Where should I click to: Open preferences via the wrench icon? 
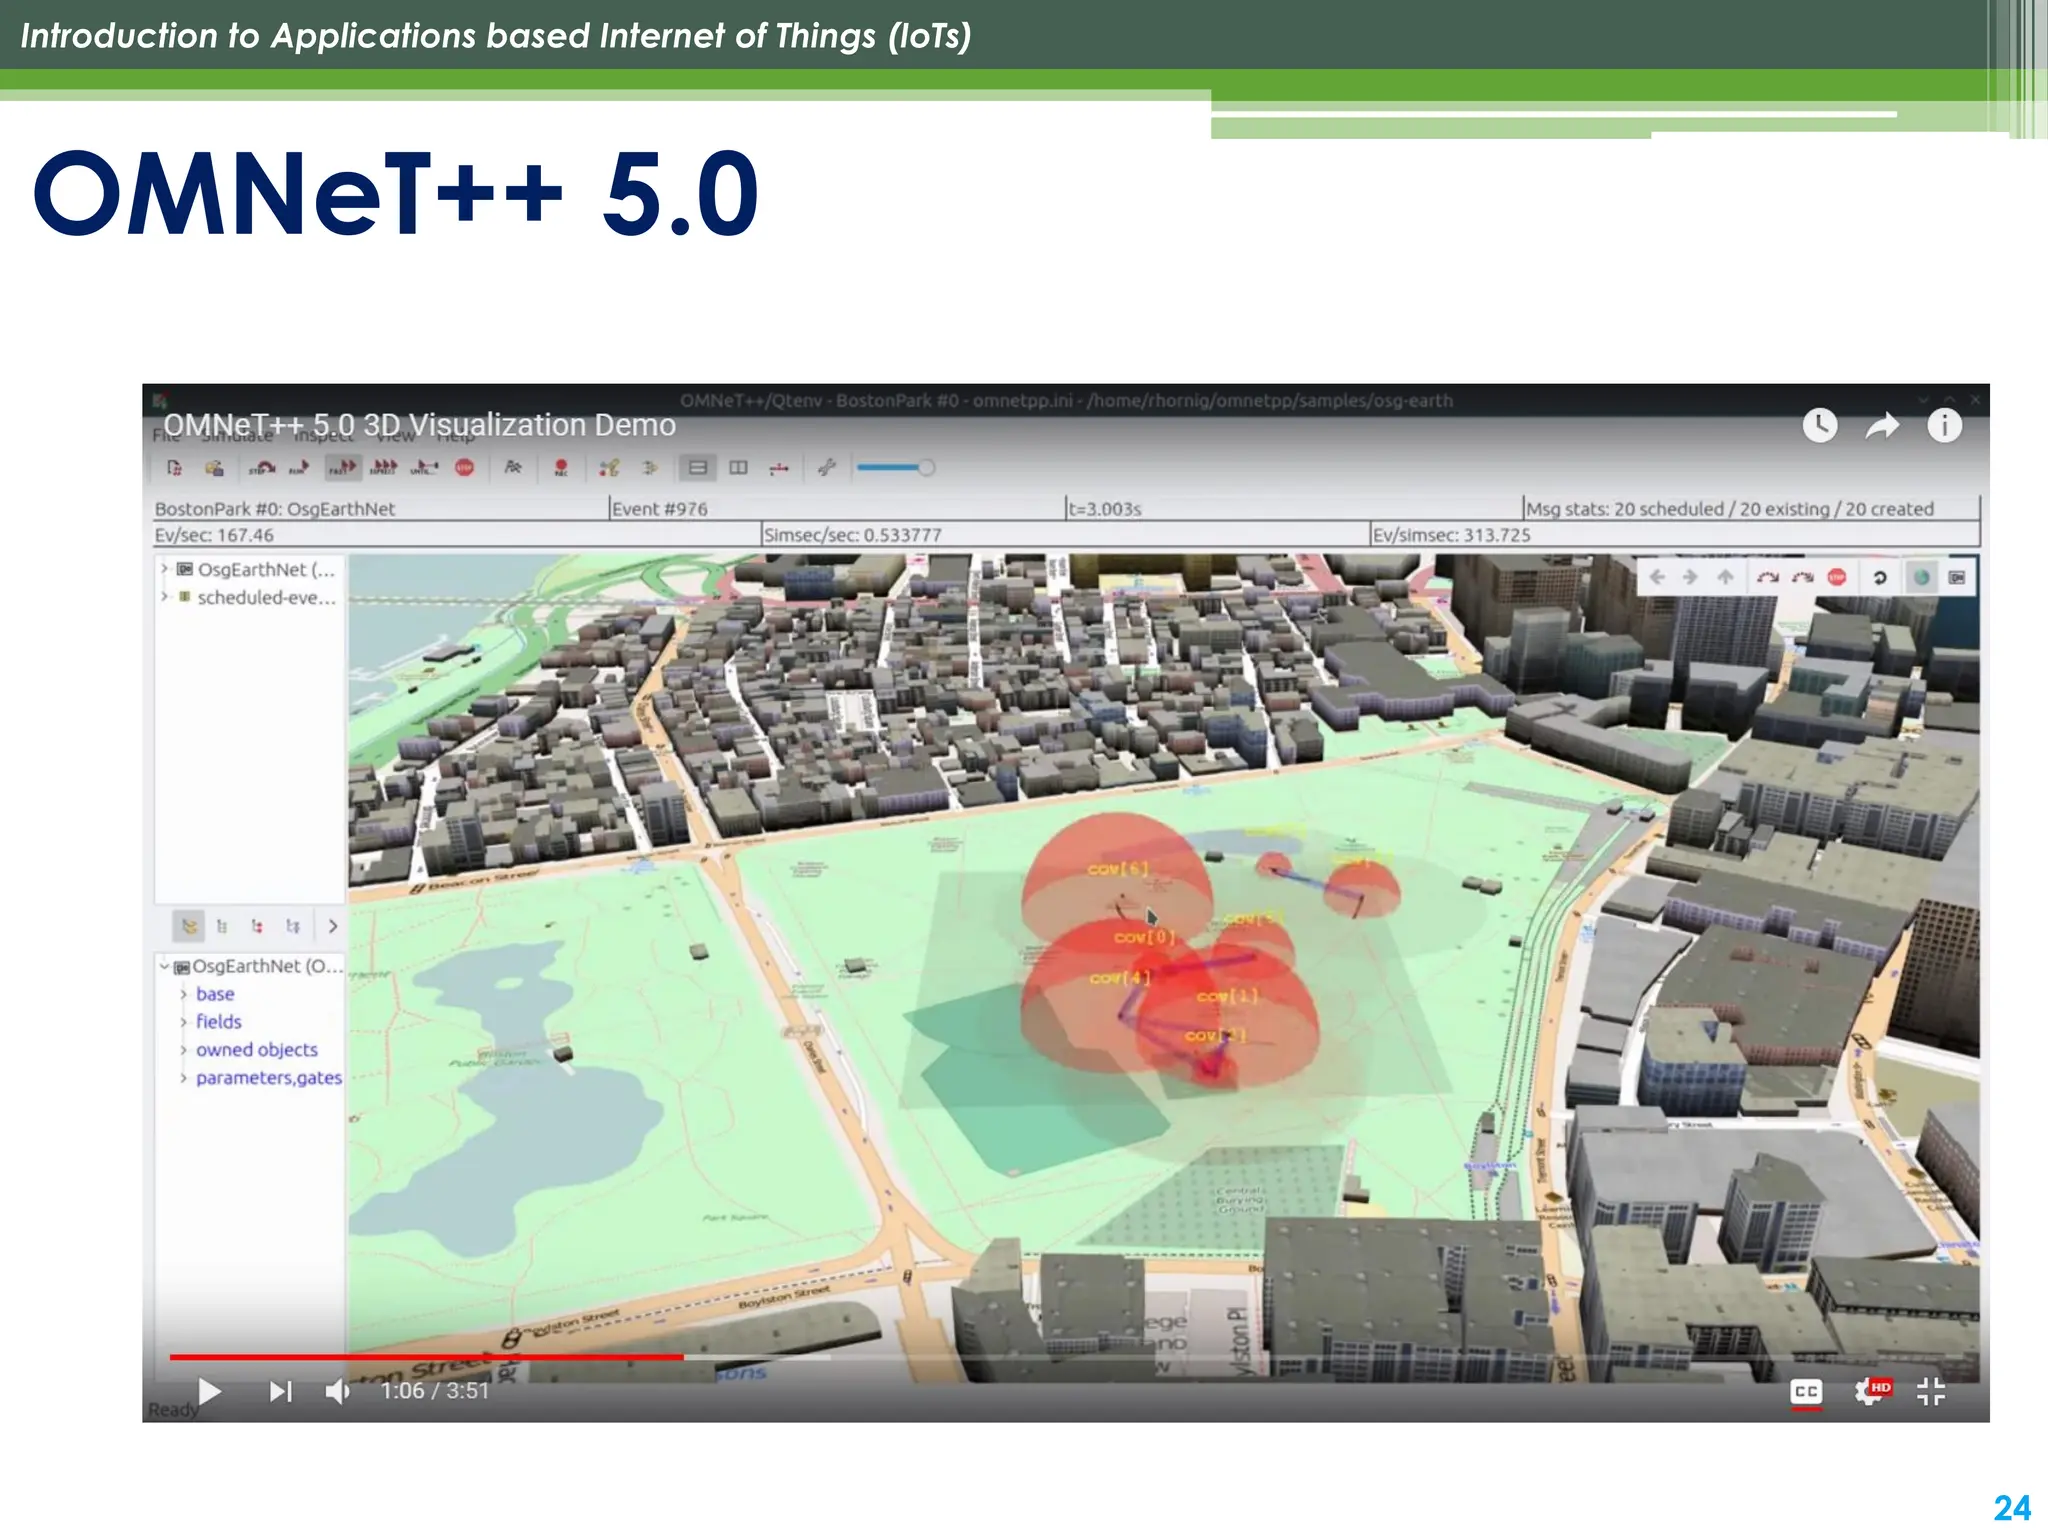click(x=826, y=467)
